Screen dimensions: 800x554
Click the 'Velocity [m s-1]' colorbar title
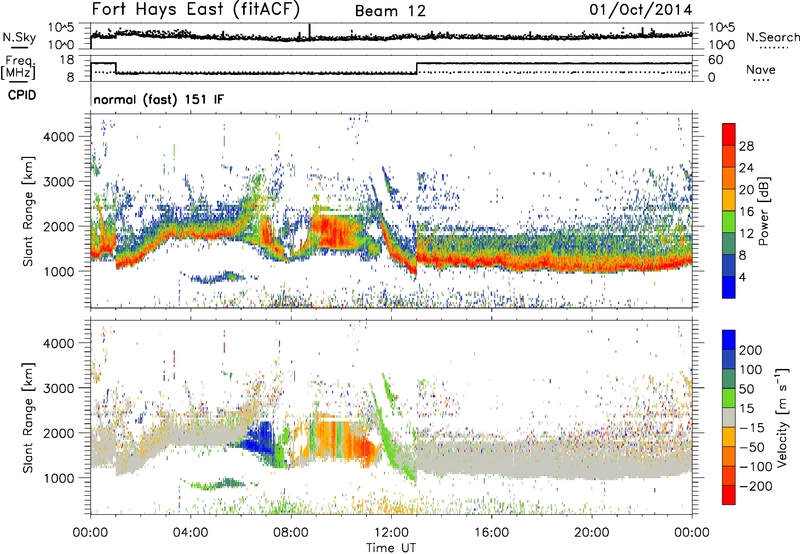pyautogui.click(x=782, y=417)
